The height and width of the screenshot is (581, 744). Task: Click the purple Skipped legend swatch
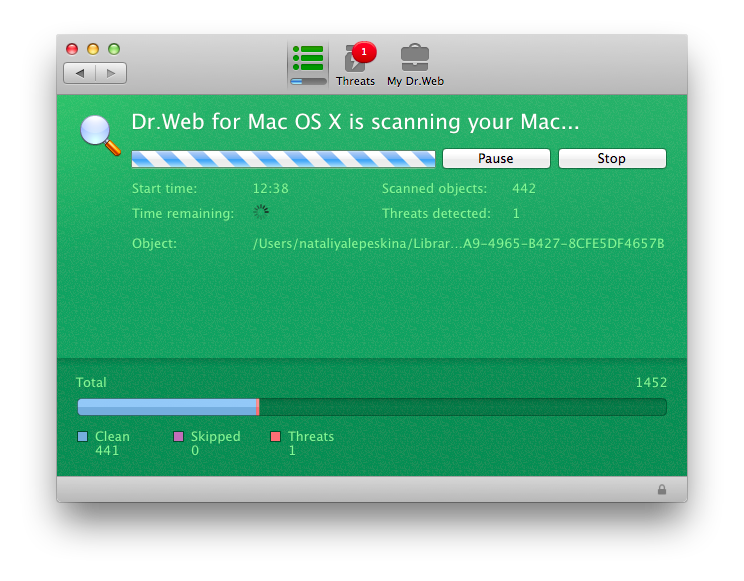click(x=178, y=436)
